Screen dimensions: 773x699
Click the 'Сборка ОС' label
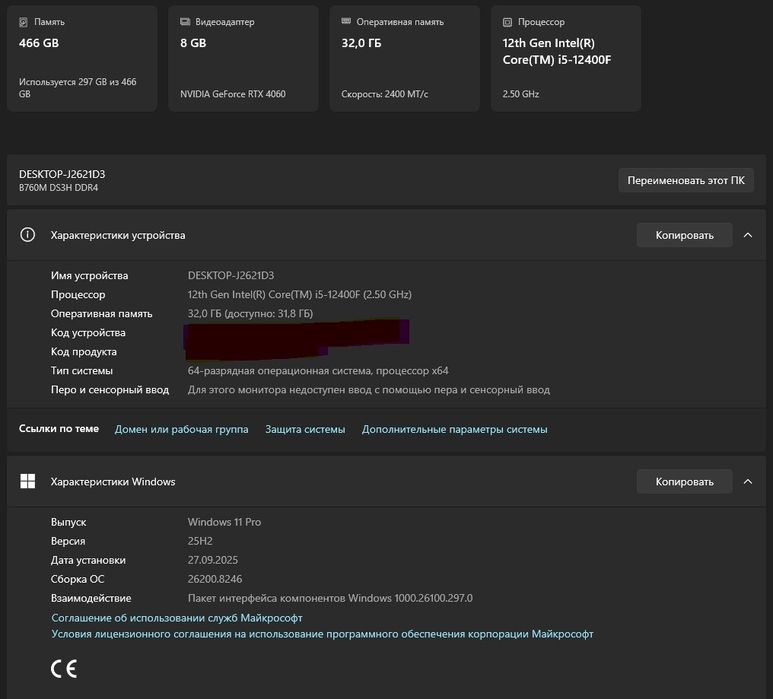[x=77, y=579]
